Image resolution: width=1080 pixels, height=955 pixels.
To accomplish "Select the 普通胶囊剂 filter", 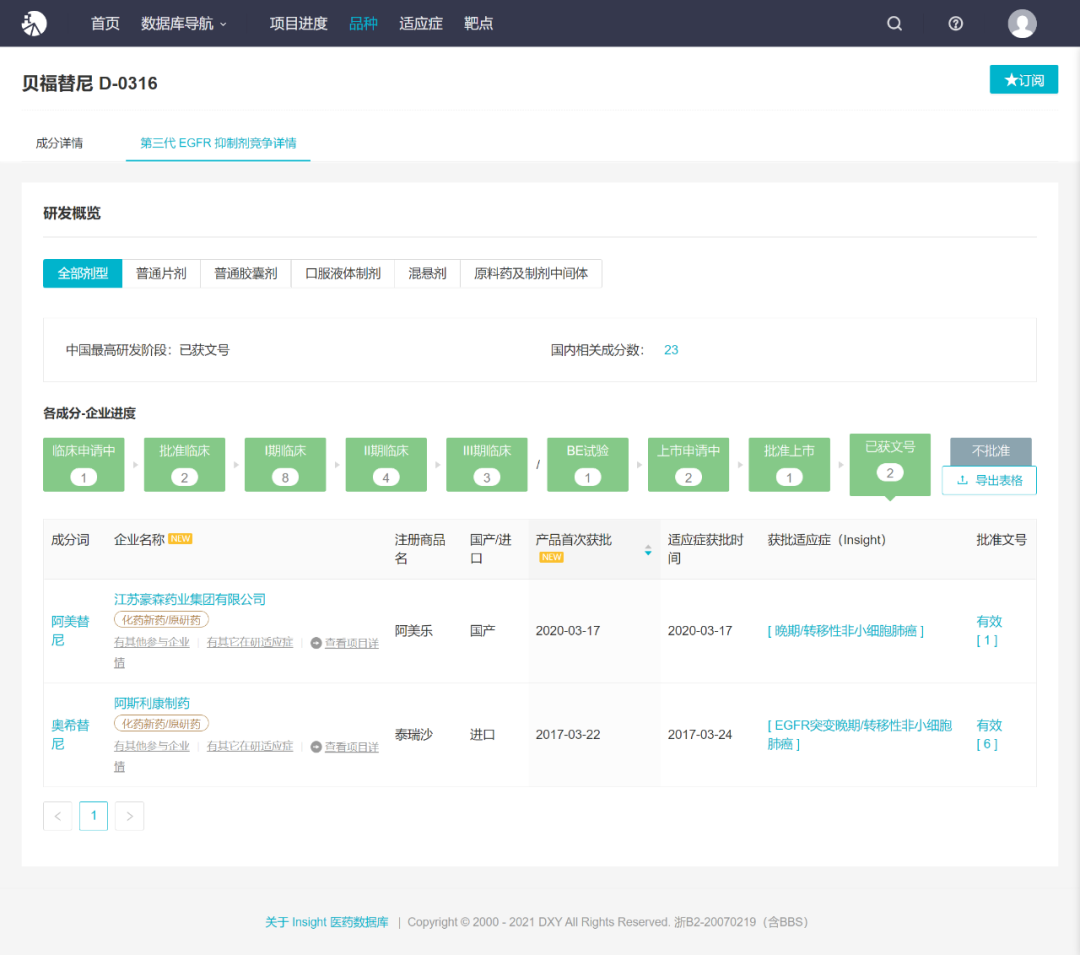I will [246, 273].
